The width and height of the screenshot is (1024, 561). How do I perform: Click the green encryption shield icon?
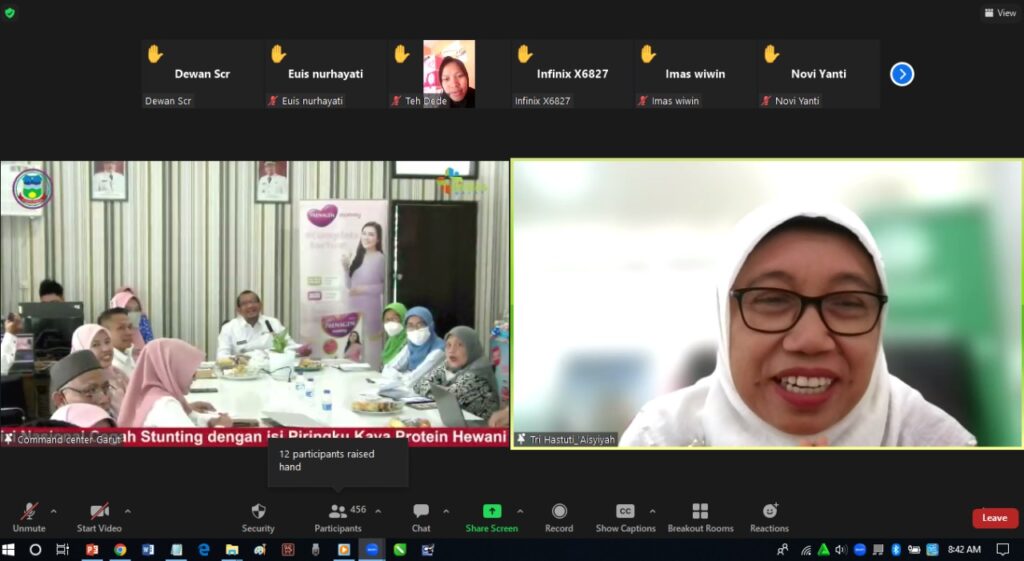click(x=10, y=13)
